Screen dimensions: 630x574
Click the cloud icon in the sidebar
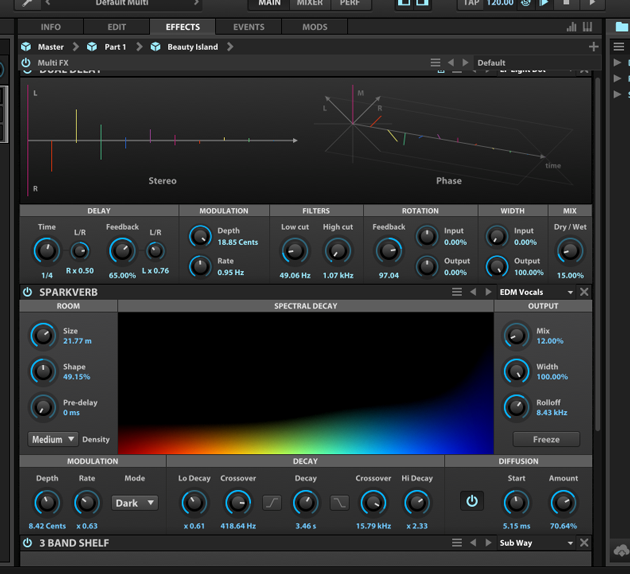pyautogui.click(x=621, y=551)
